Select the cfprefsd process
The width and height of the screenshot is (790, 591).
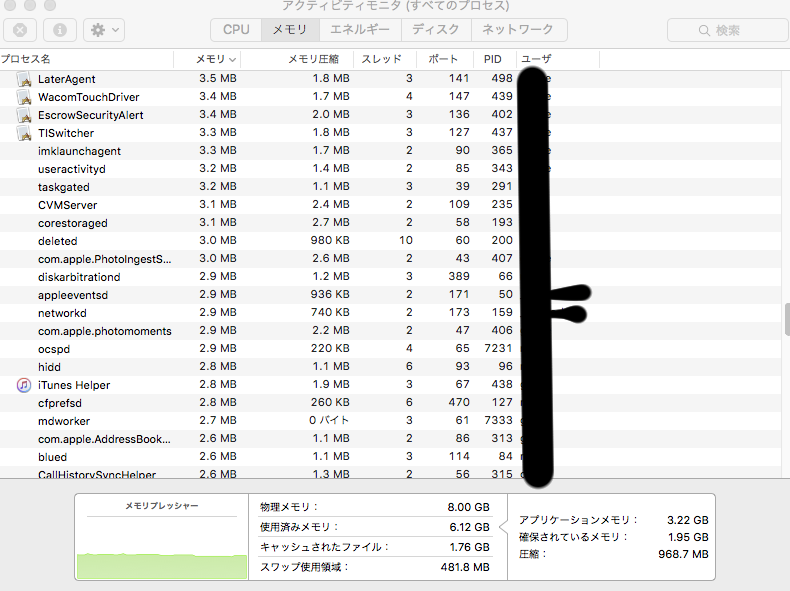coord(59,403)
